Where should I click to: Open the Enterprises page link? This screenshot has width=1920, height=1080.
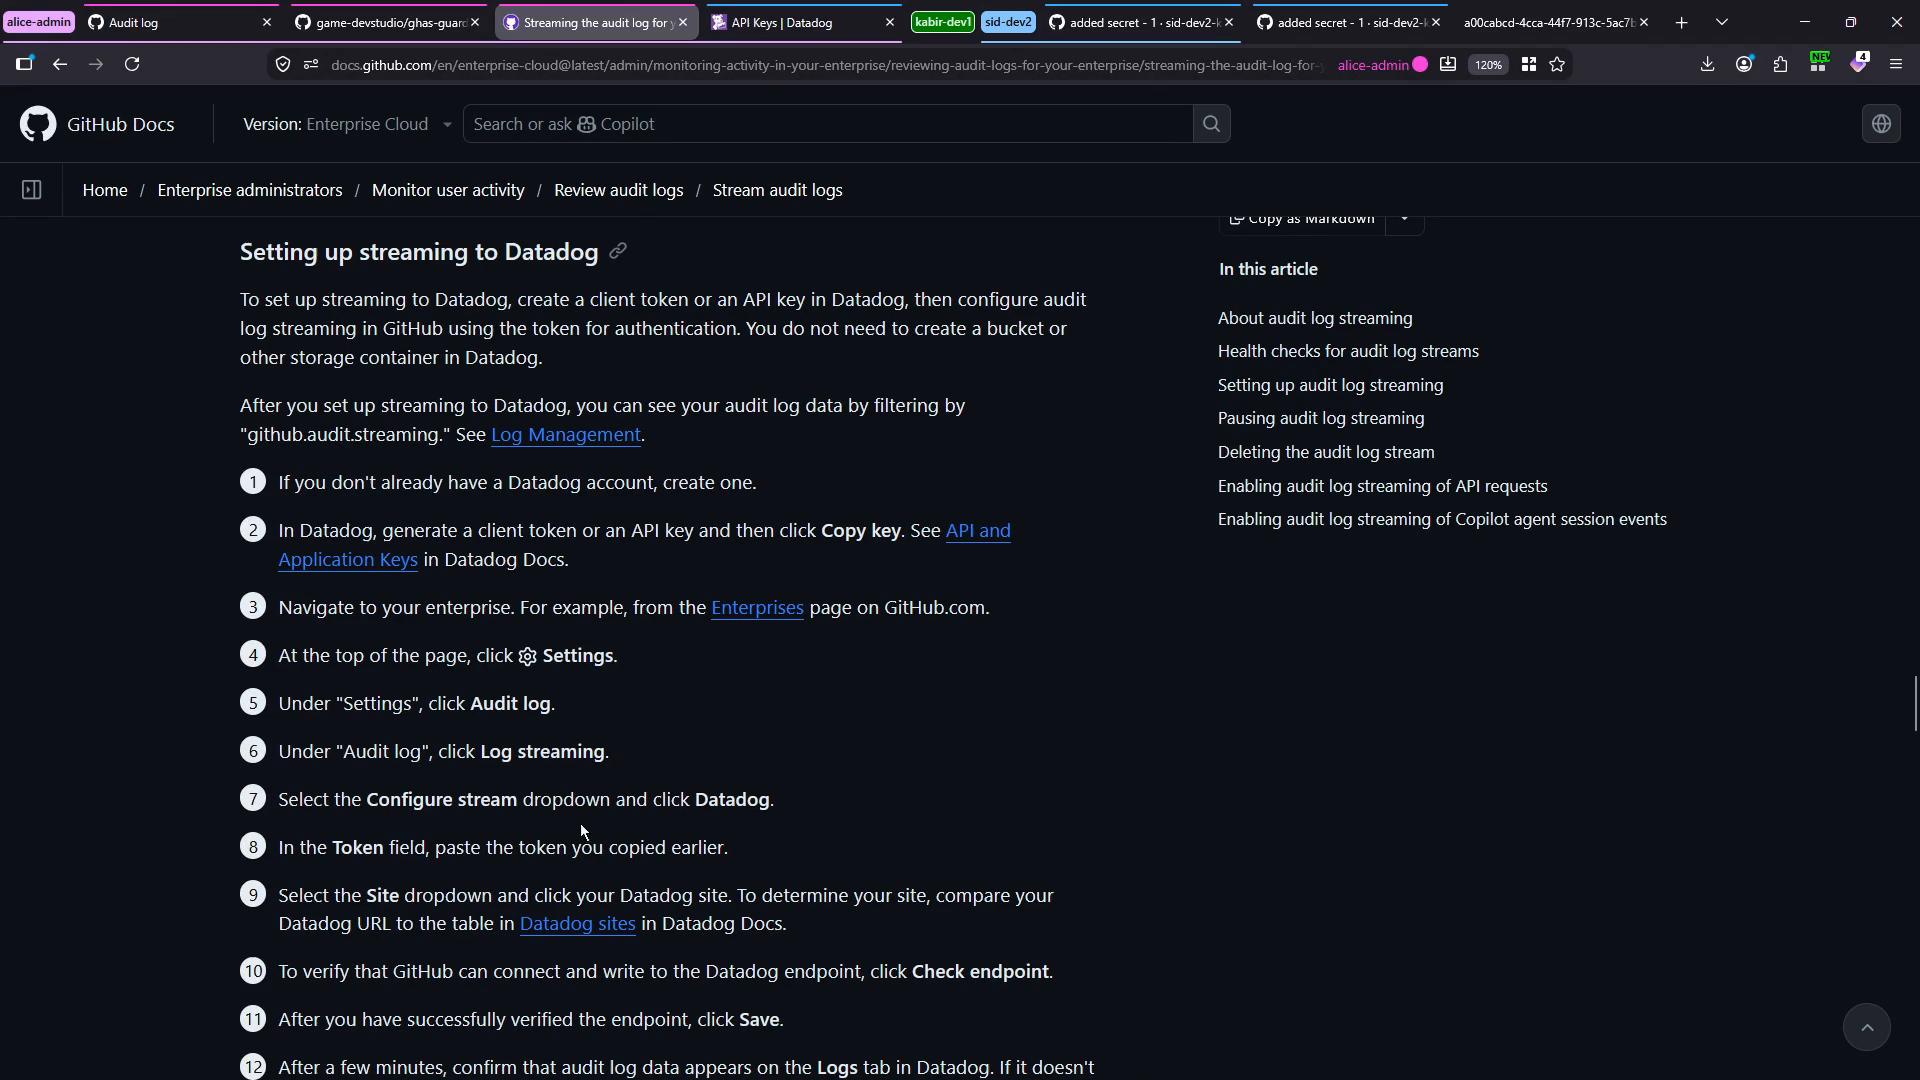757,608
